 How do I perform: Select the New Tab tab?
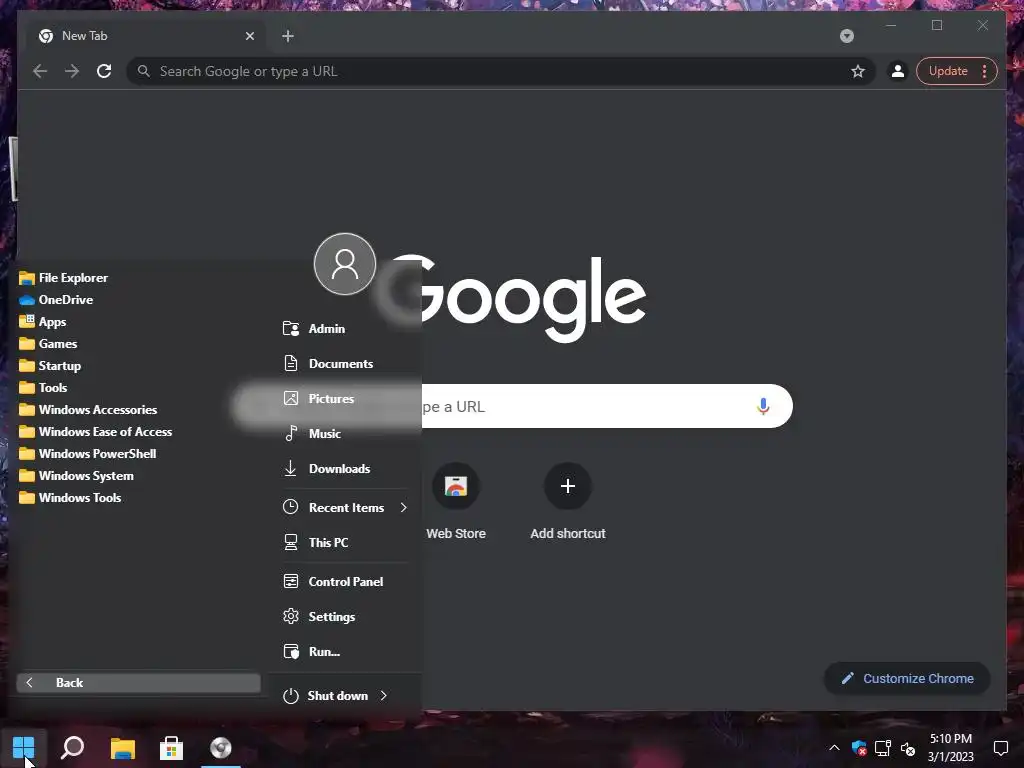[146, 36]
